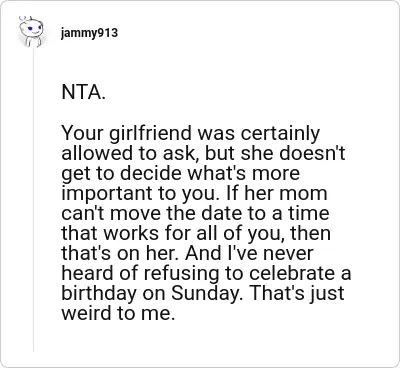Collapse the comment thread via vertical line
The width and height of the screenshot is (400, 368).
[x=33, y=200]
